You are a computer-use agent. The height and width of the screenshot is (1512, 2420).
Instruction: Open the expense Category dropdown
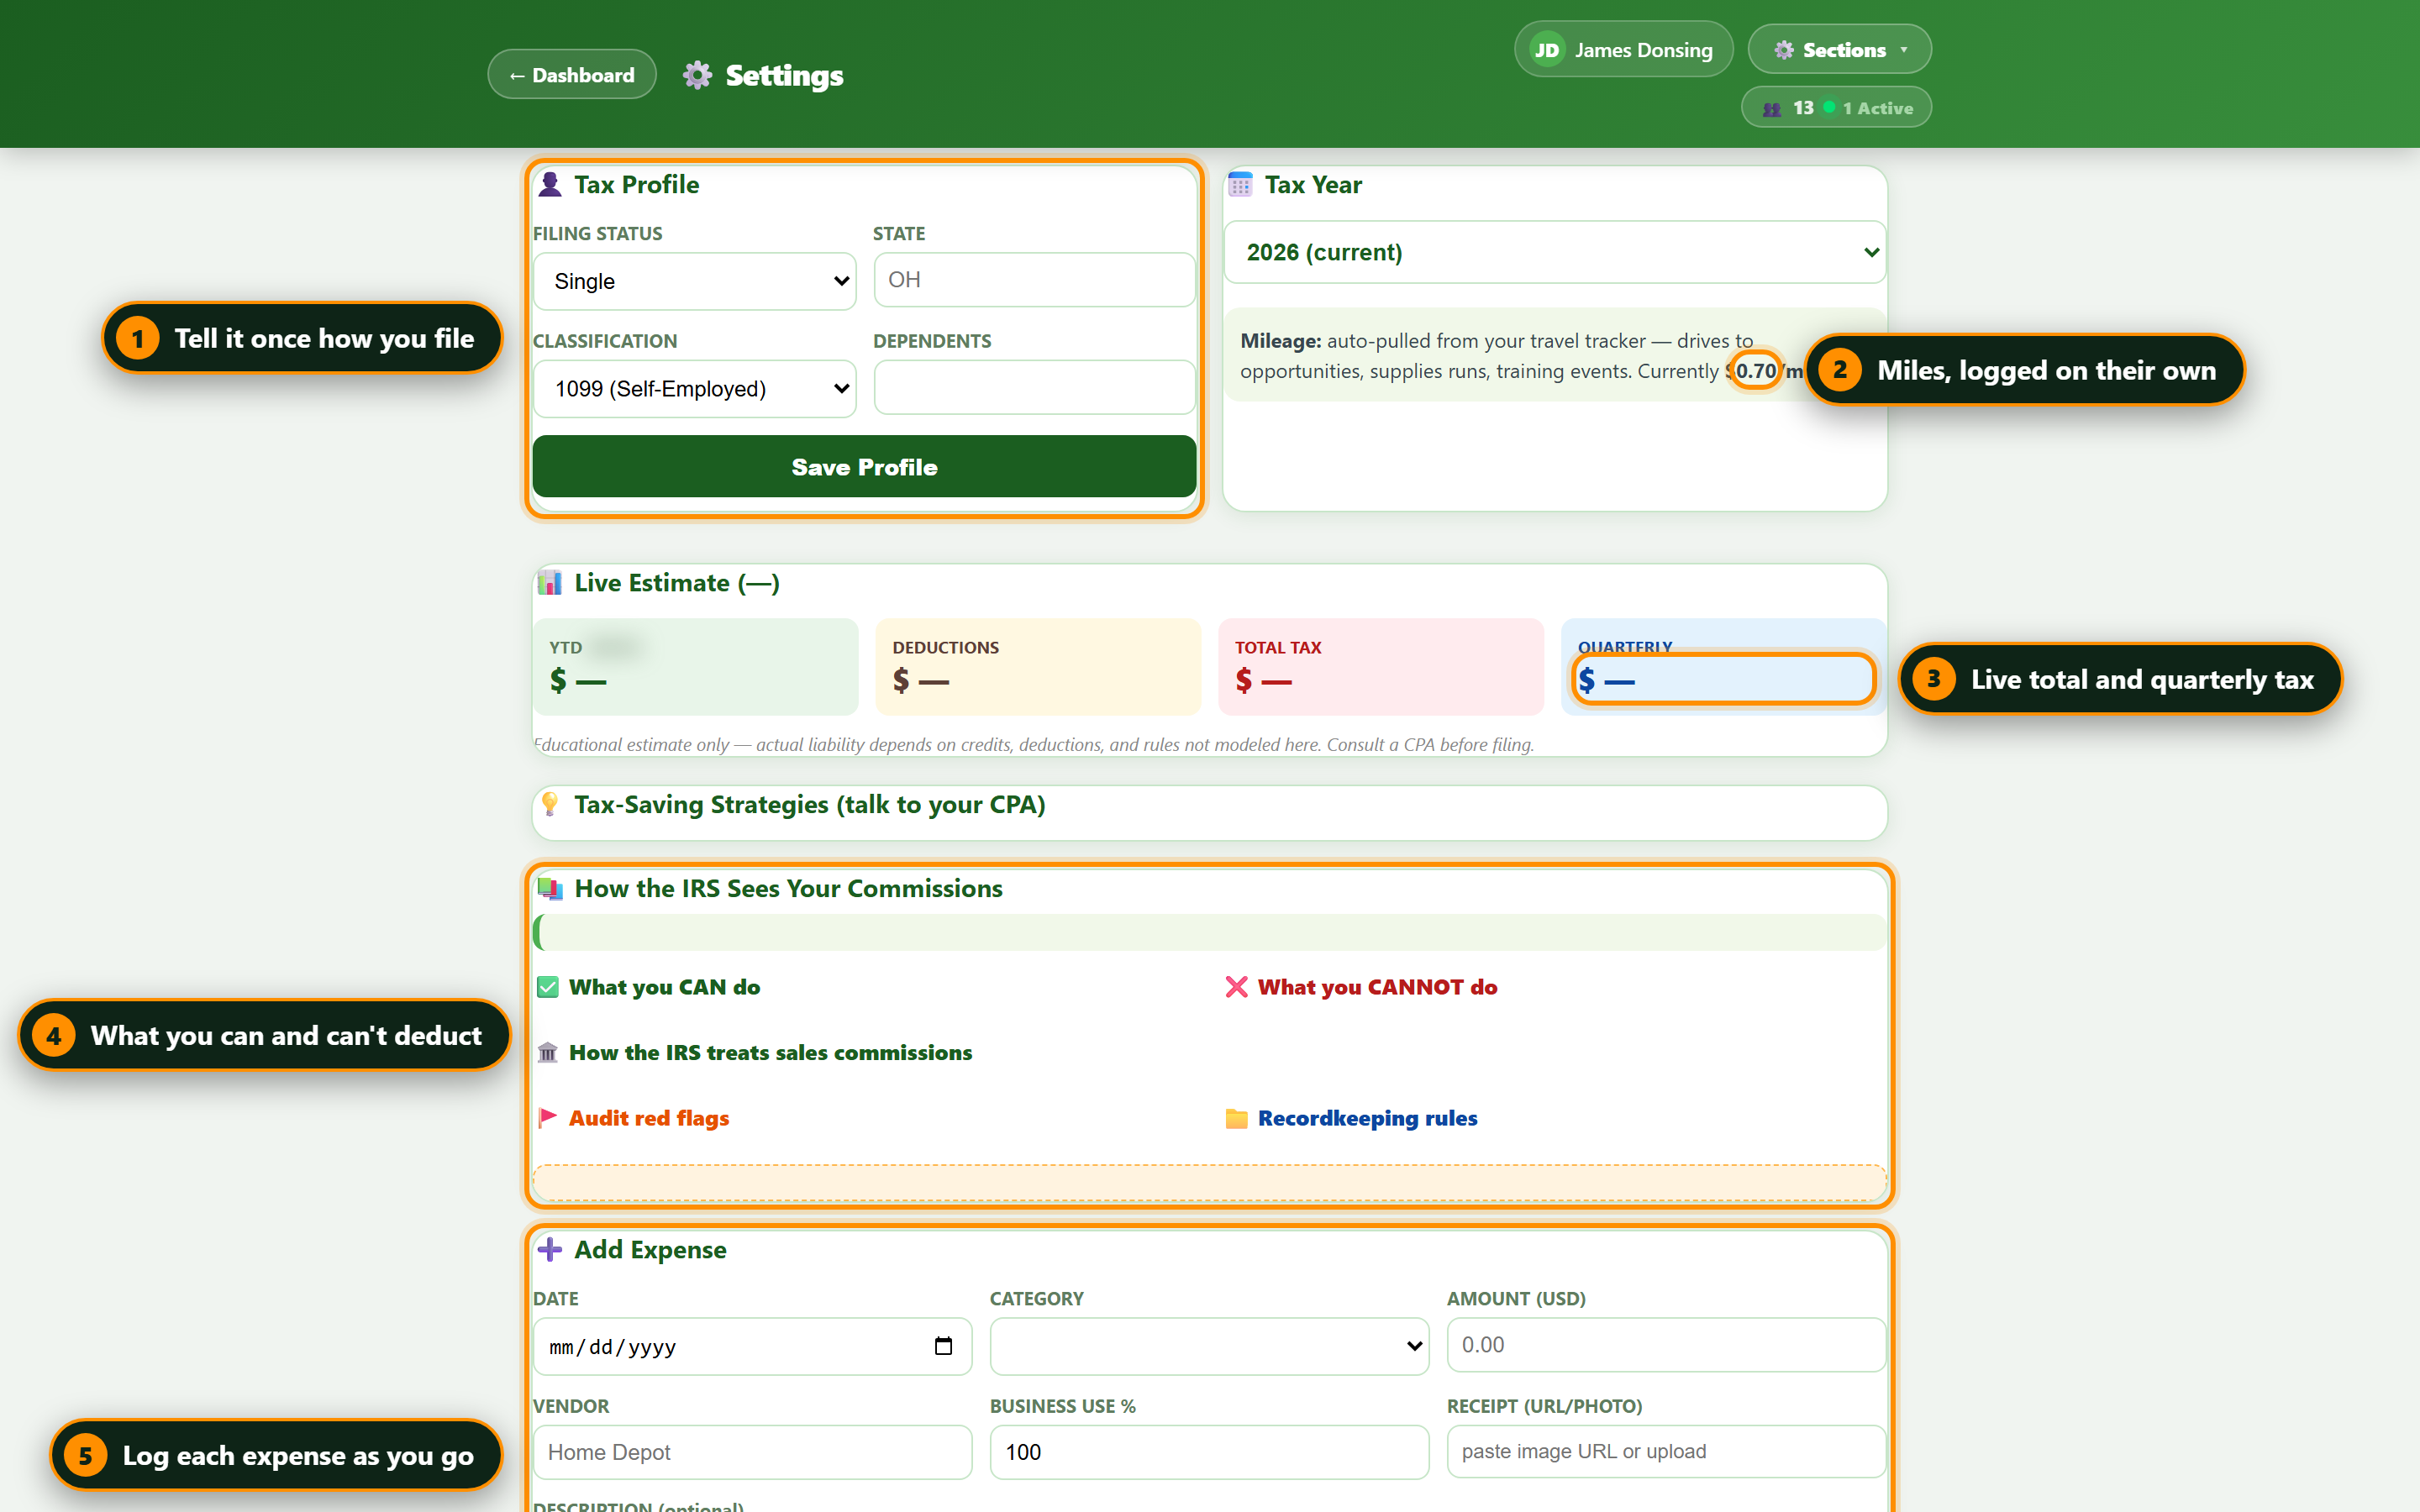1209,1346
